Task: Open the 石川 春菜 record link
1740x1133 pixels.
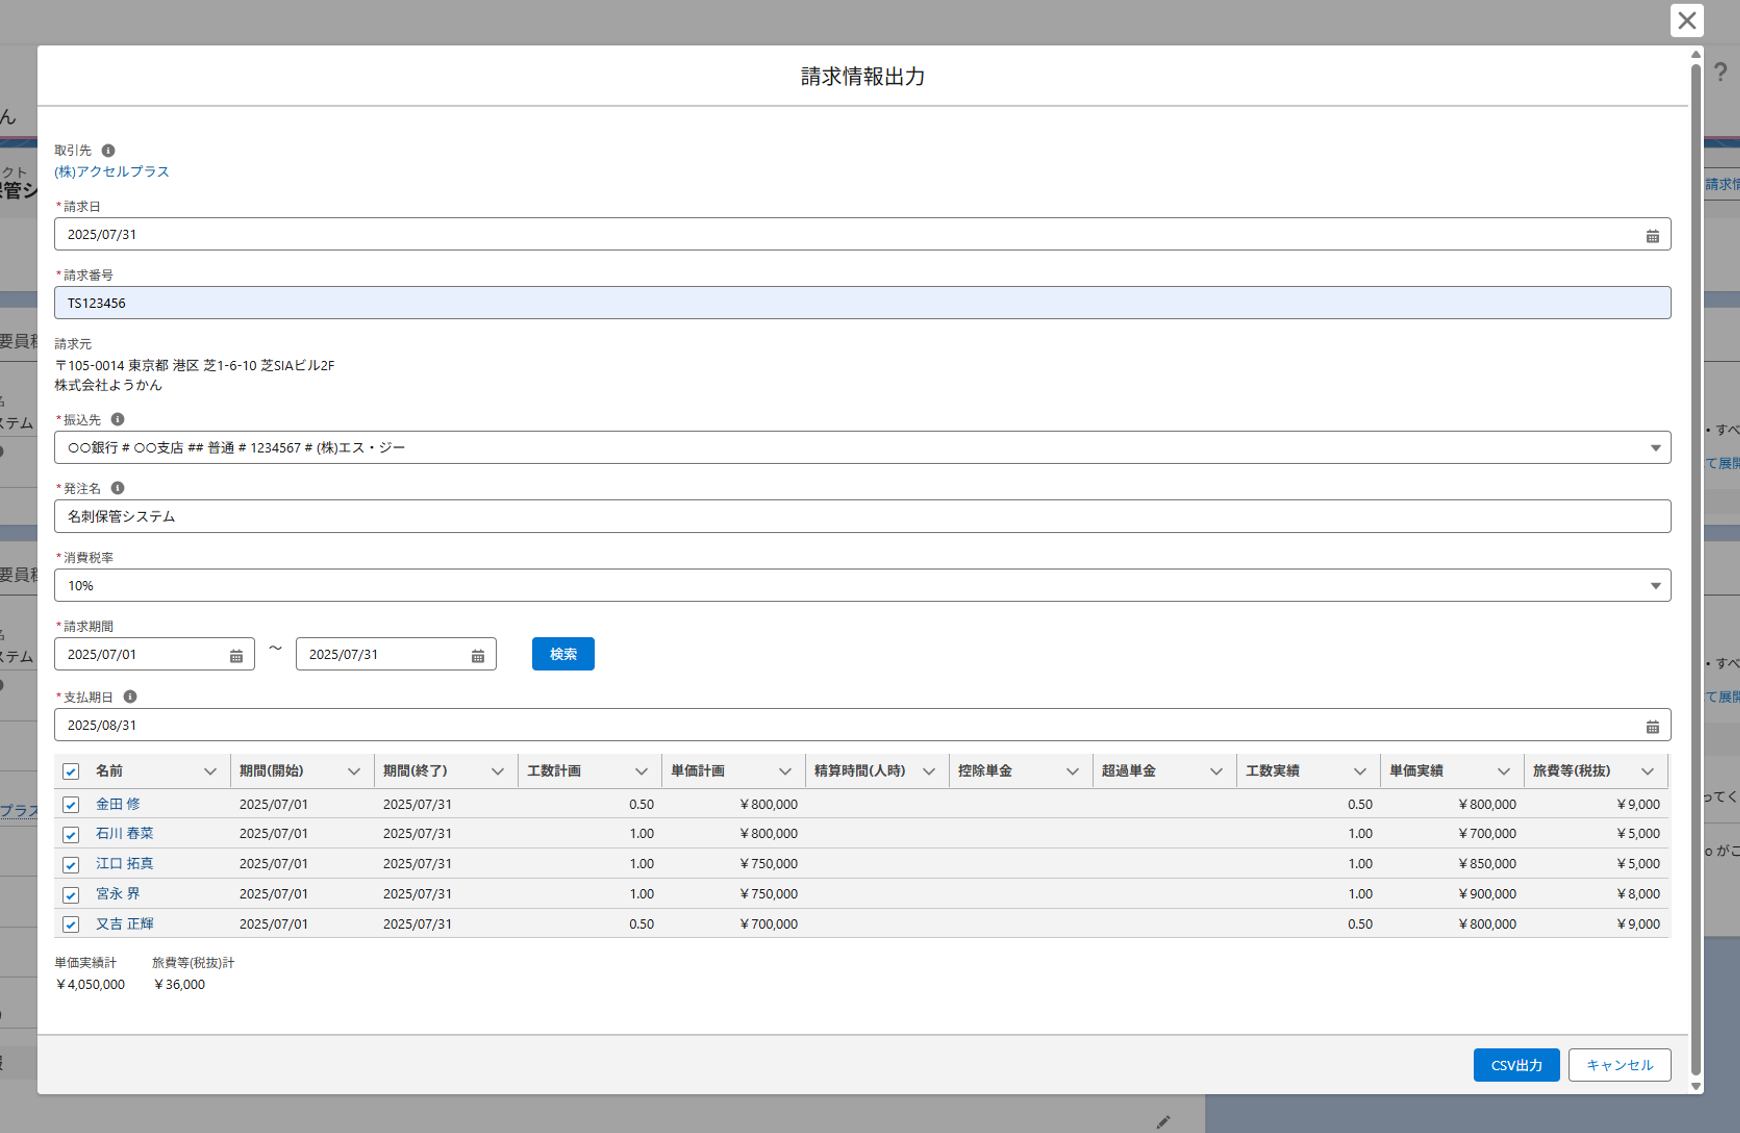Action: click(x=124, y=833)
